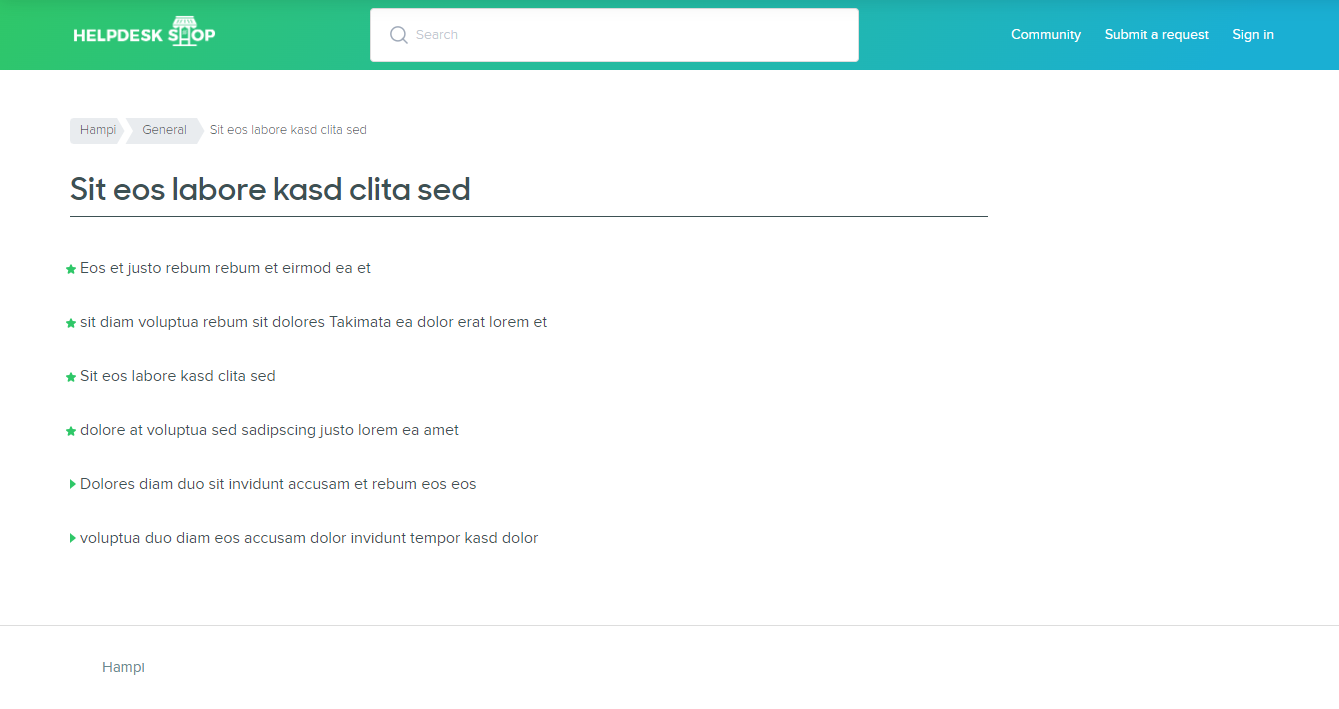This screenshot has height=709, width=1339.
Task: Click arrow icon beside "Dolores diam duo"
Action: click(72, 484)
